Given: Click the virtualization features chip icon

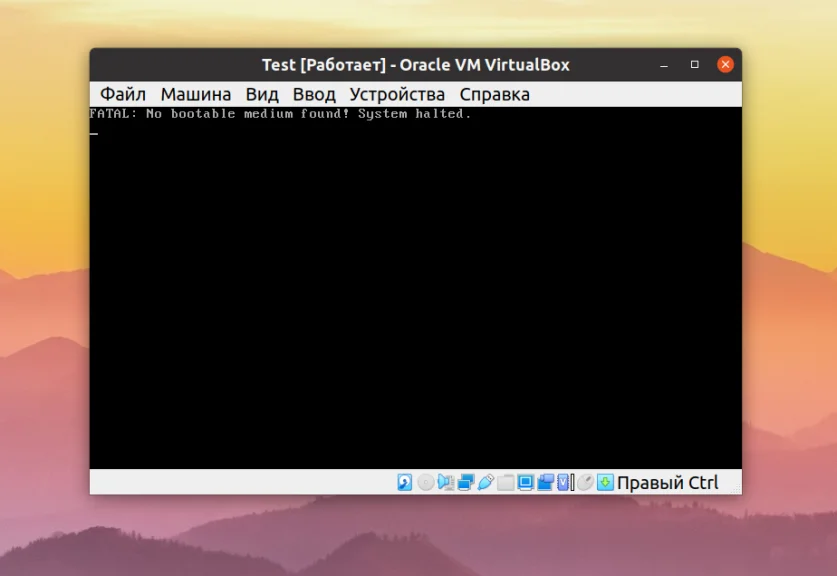Looking at the screenshot, I should (562, 482).
